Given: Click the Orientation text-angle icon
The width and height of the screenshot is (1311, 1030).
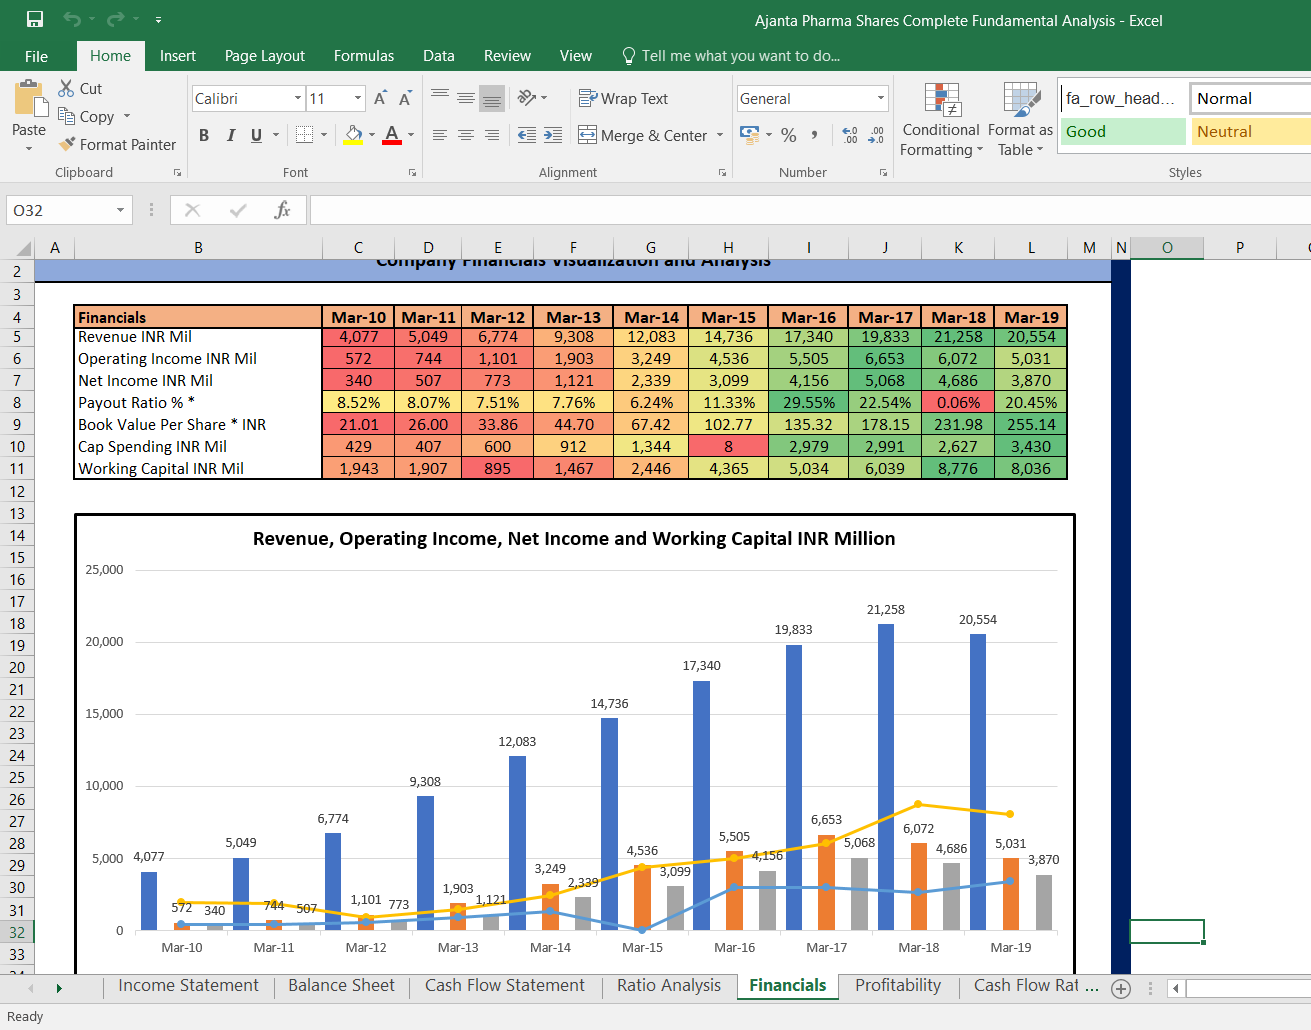Looking at the screenshot, I should tap(527, 98).
